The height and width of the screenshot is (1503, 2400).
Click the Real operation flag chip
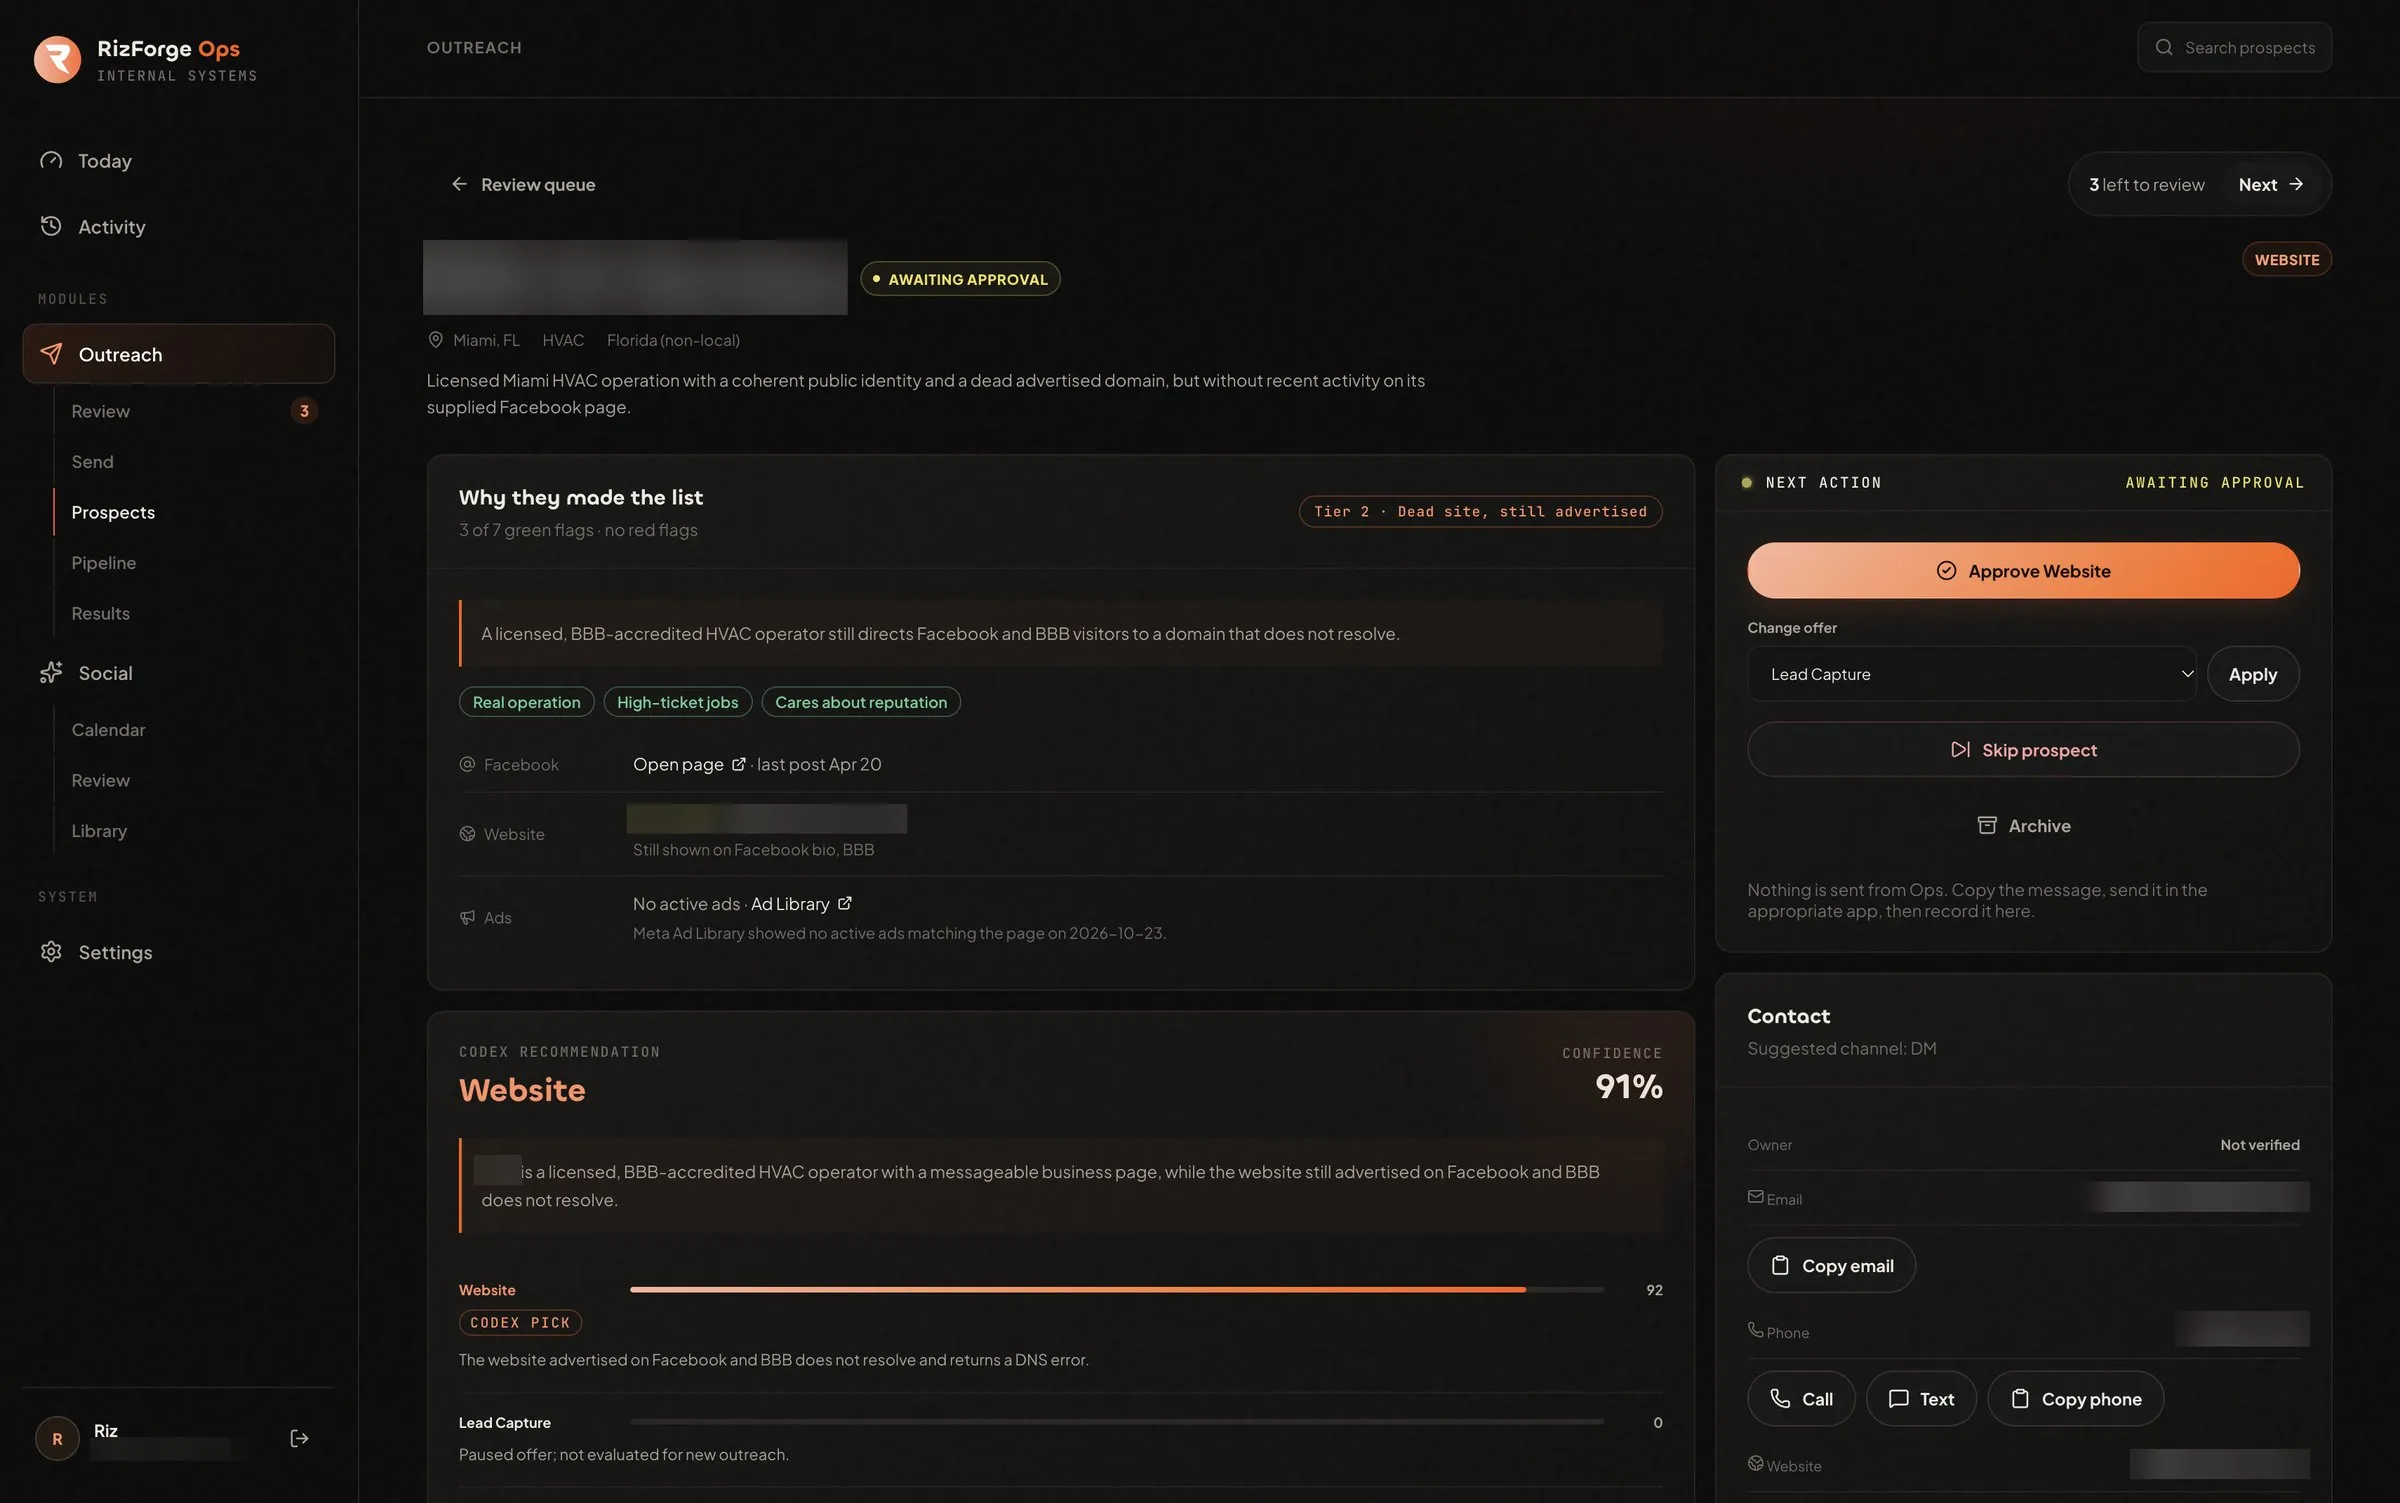tap(526, 702)
